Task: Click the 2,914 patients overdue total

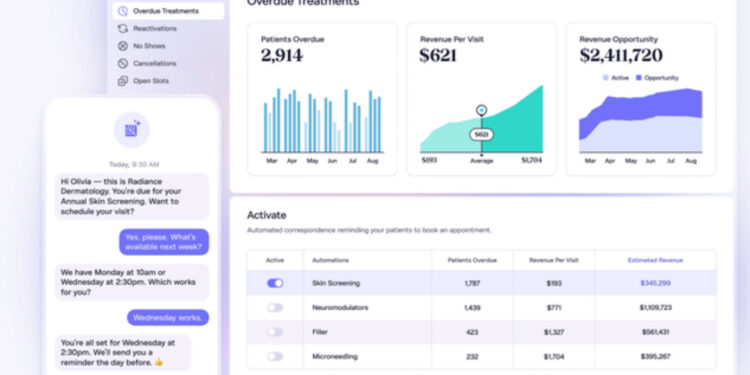Action: click(282, 55)
